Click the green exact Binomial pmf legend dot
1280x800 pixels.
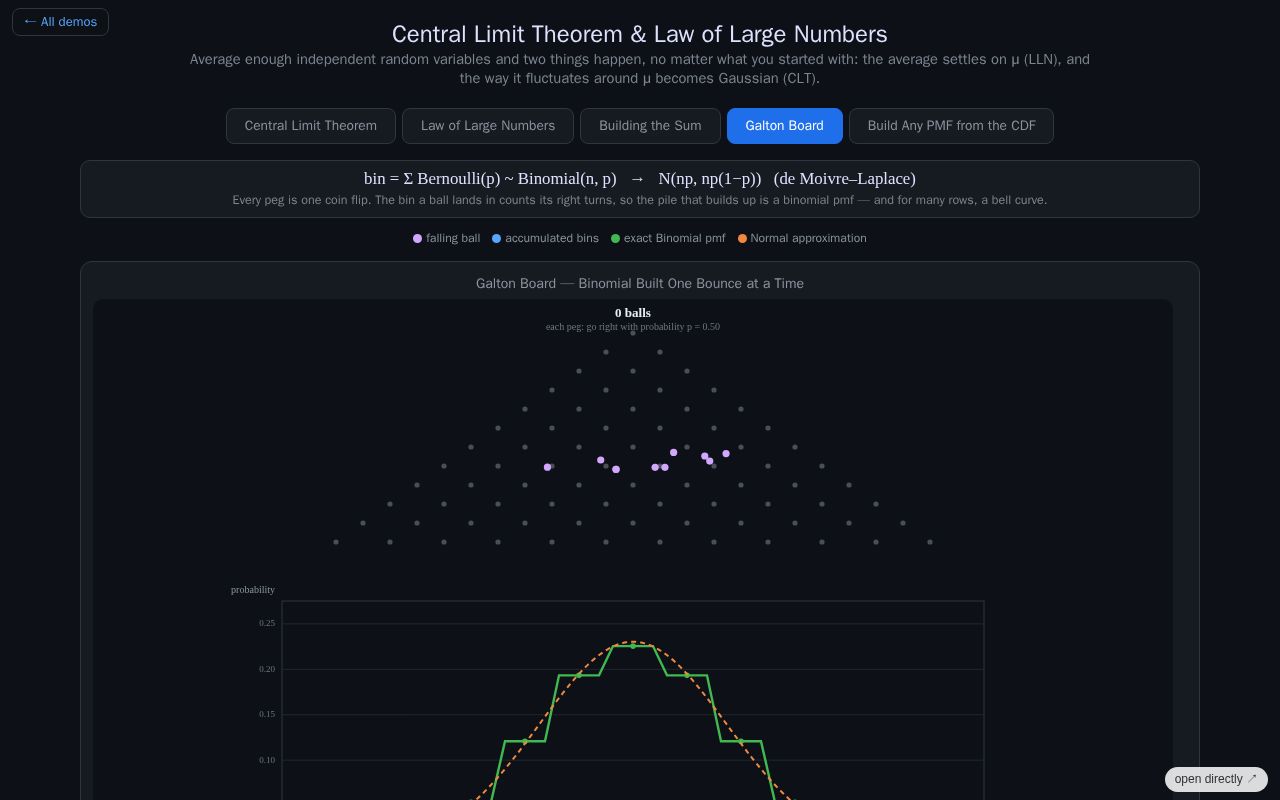coord(616,239)
